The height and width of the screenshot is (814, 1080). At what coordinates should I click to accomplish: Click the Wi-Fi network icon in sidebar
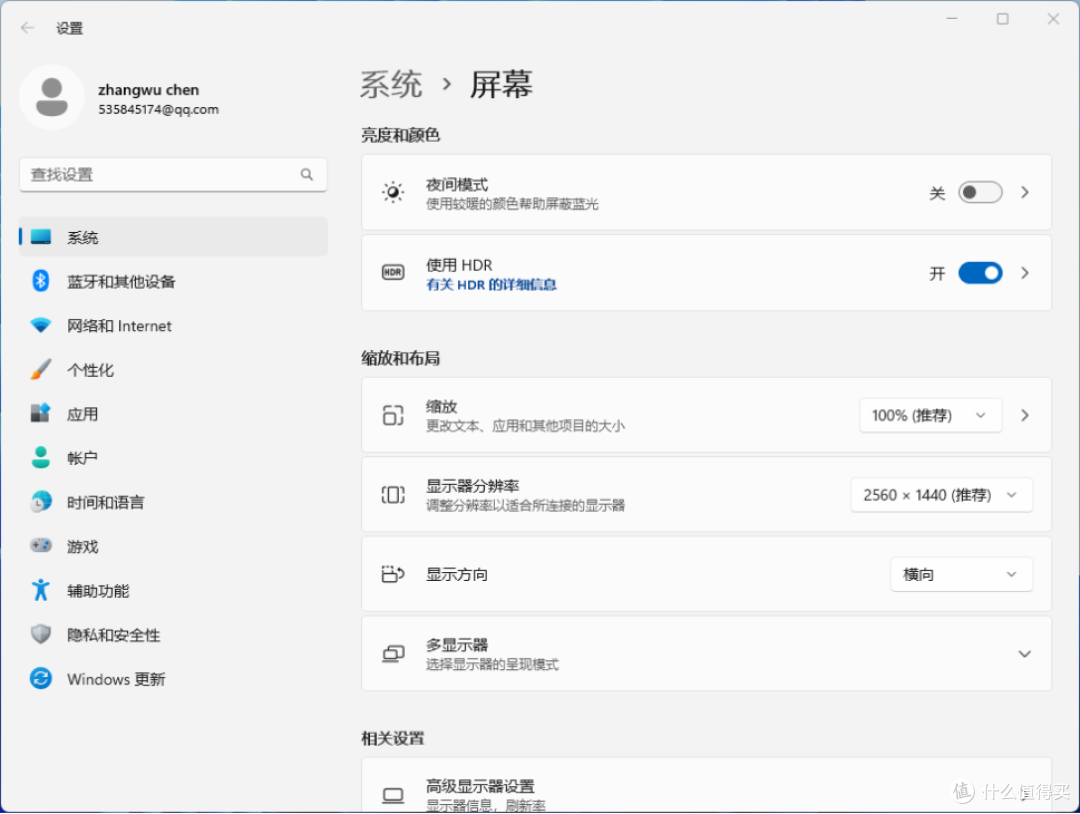41,325
